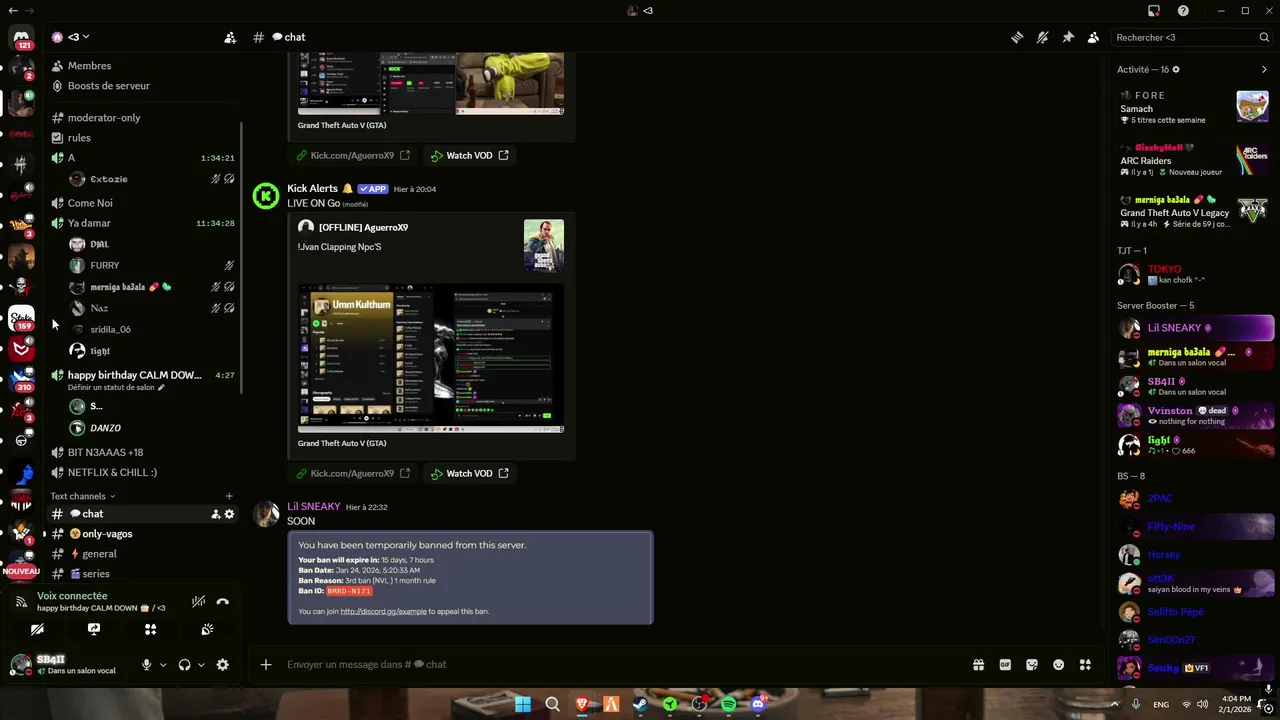
Task: Open microphone input options chevron
Action: 163,665
